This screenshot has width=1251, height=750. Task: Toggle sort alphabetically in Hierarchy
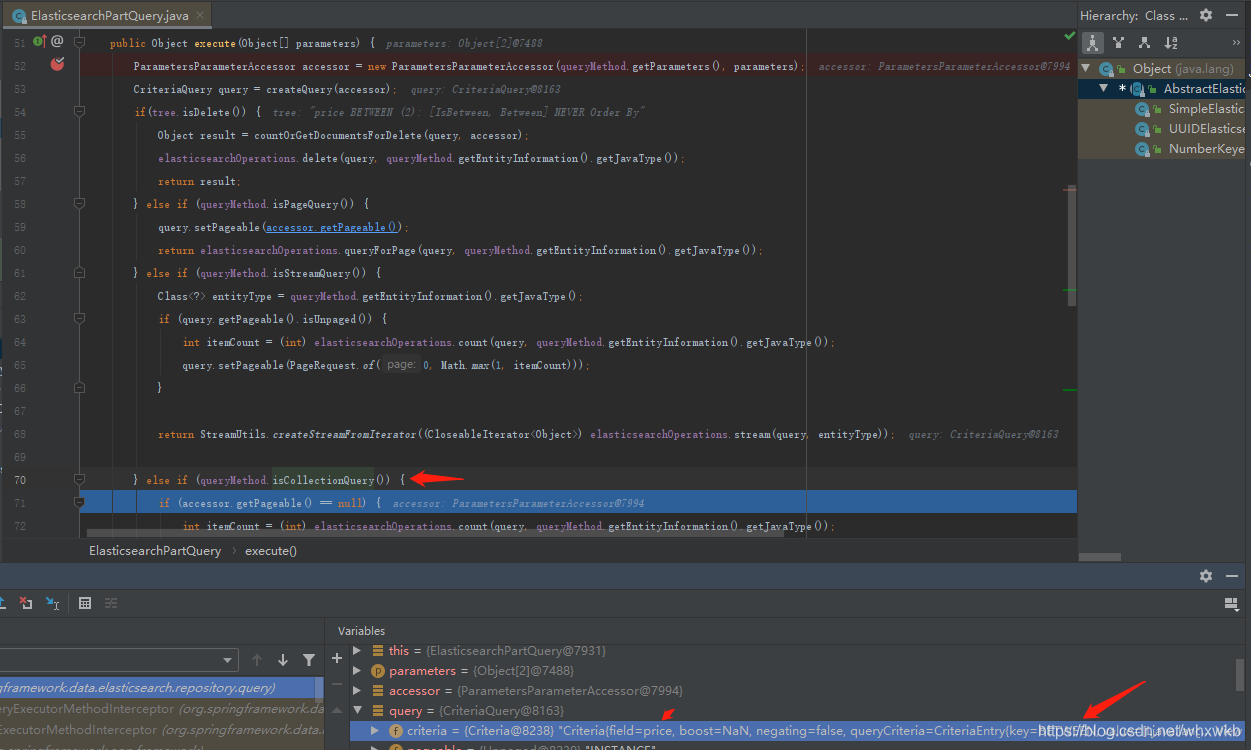point(1171,43)
